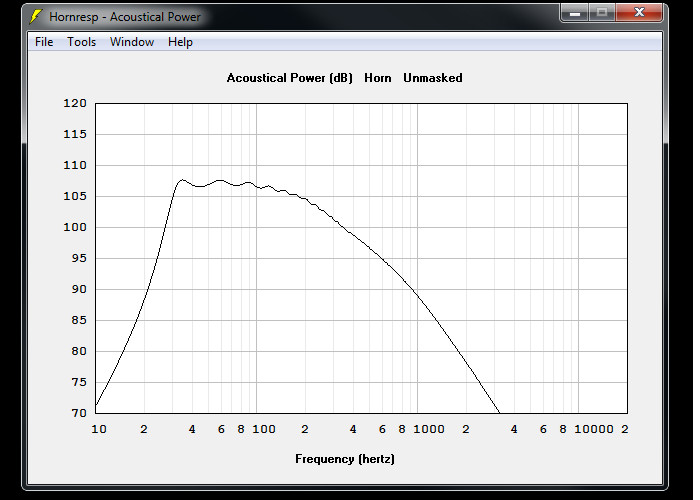Click the Hornresp lightning bolt icon
This screenshot has height=500, width=700.
tap(35, 17)
